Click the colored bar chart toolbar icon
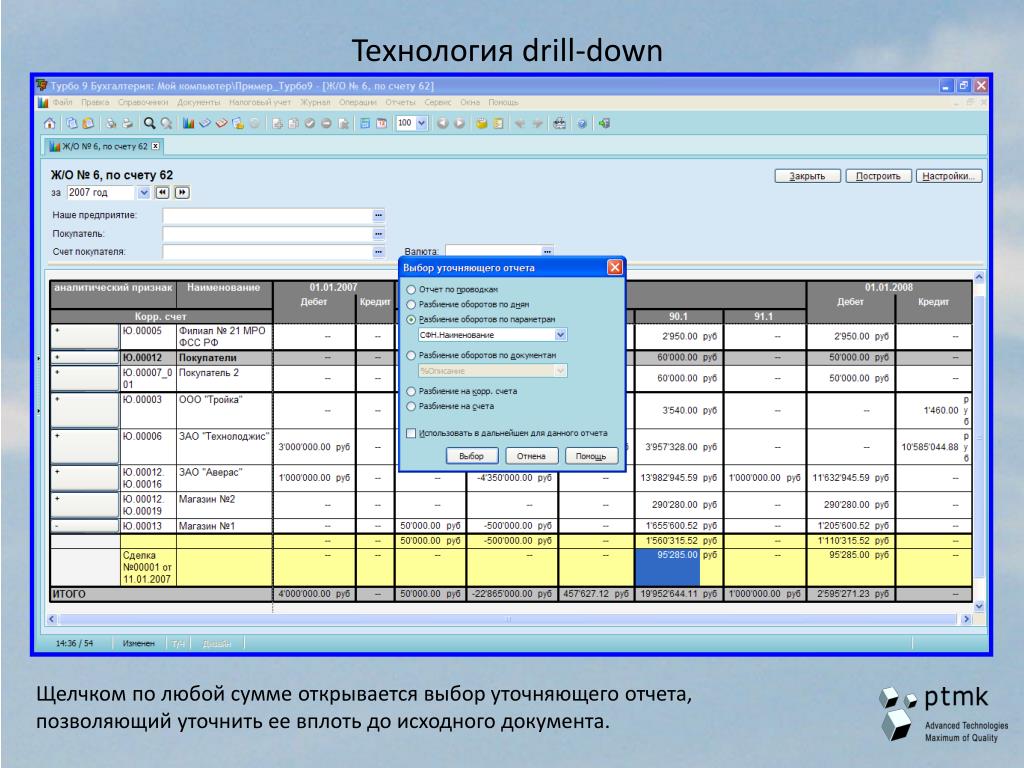The image size is (1024, 768). coord(188,123)
